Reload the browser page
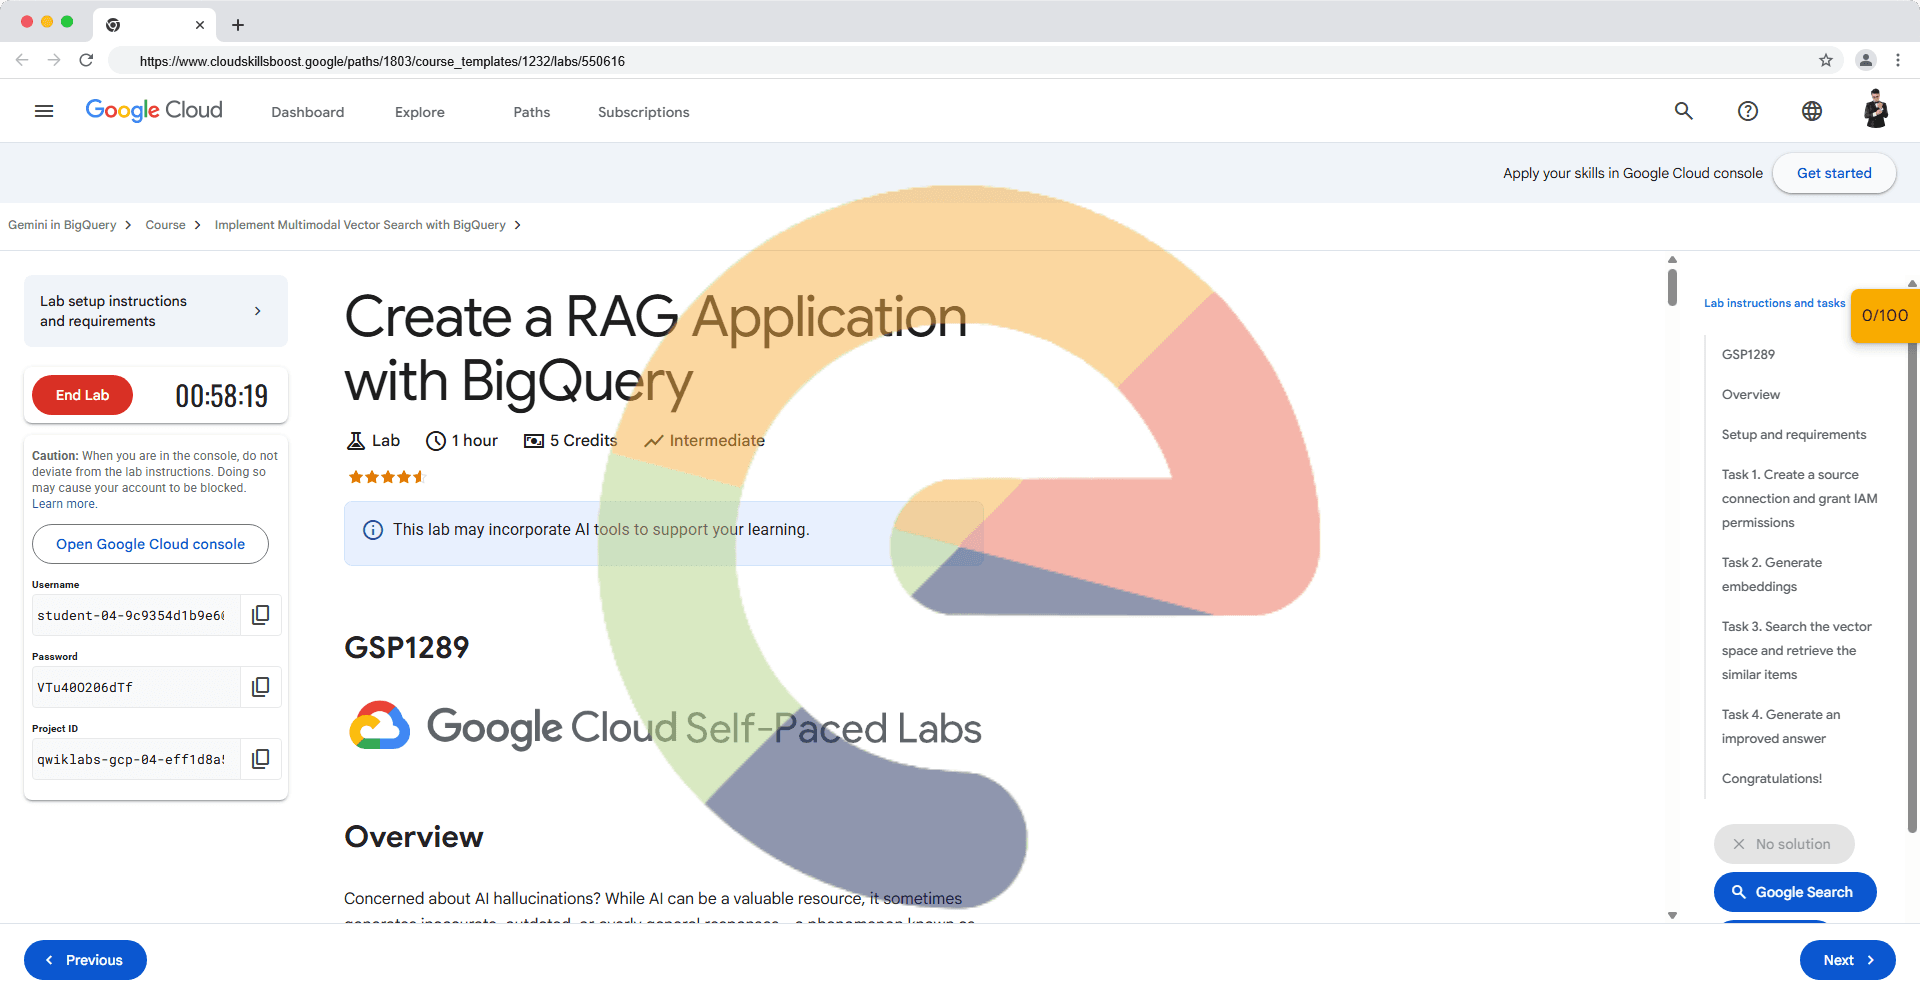 click(86, 60)
